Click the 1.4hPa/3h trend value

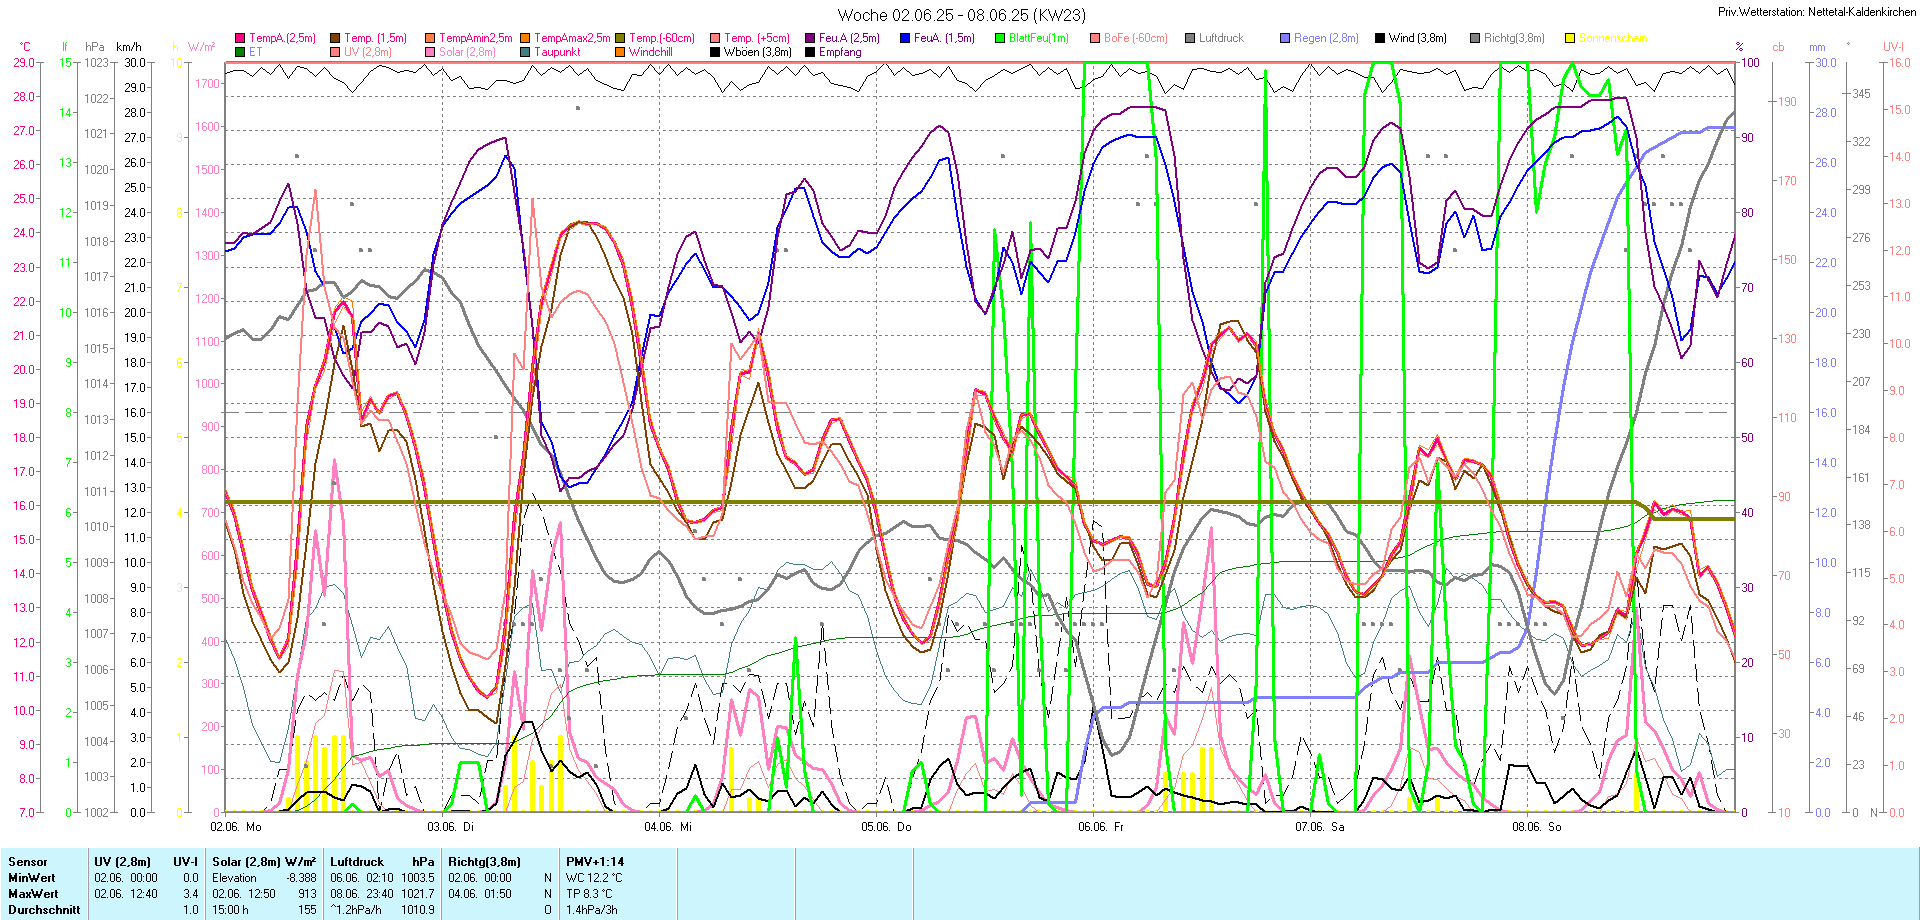[x=592, y=910]
